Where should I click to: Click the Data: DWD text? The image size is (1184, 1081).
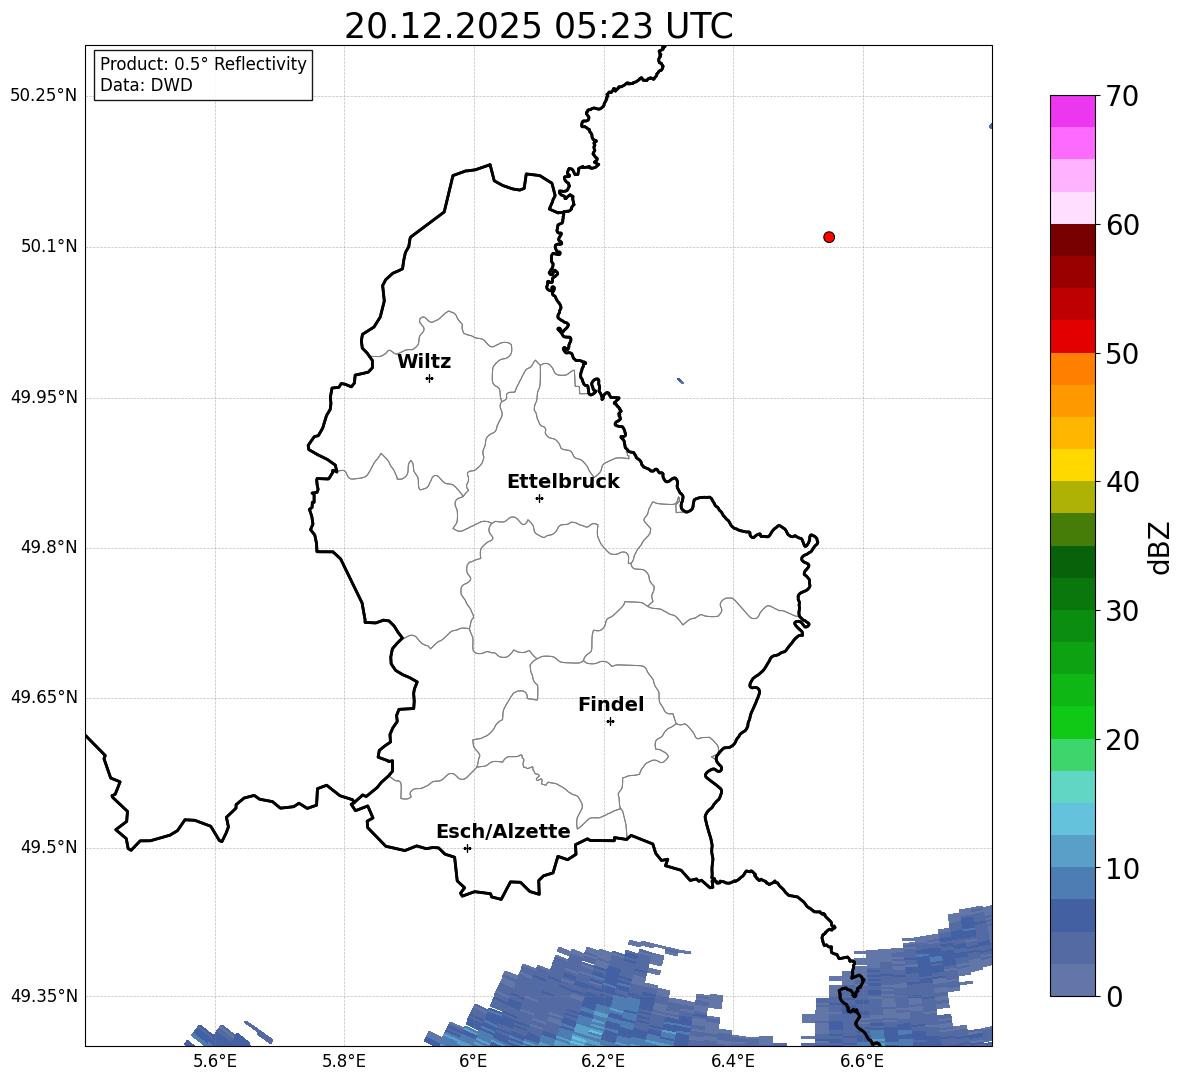tap(146, 85)
